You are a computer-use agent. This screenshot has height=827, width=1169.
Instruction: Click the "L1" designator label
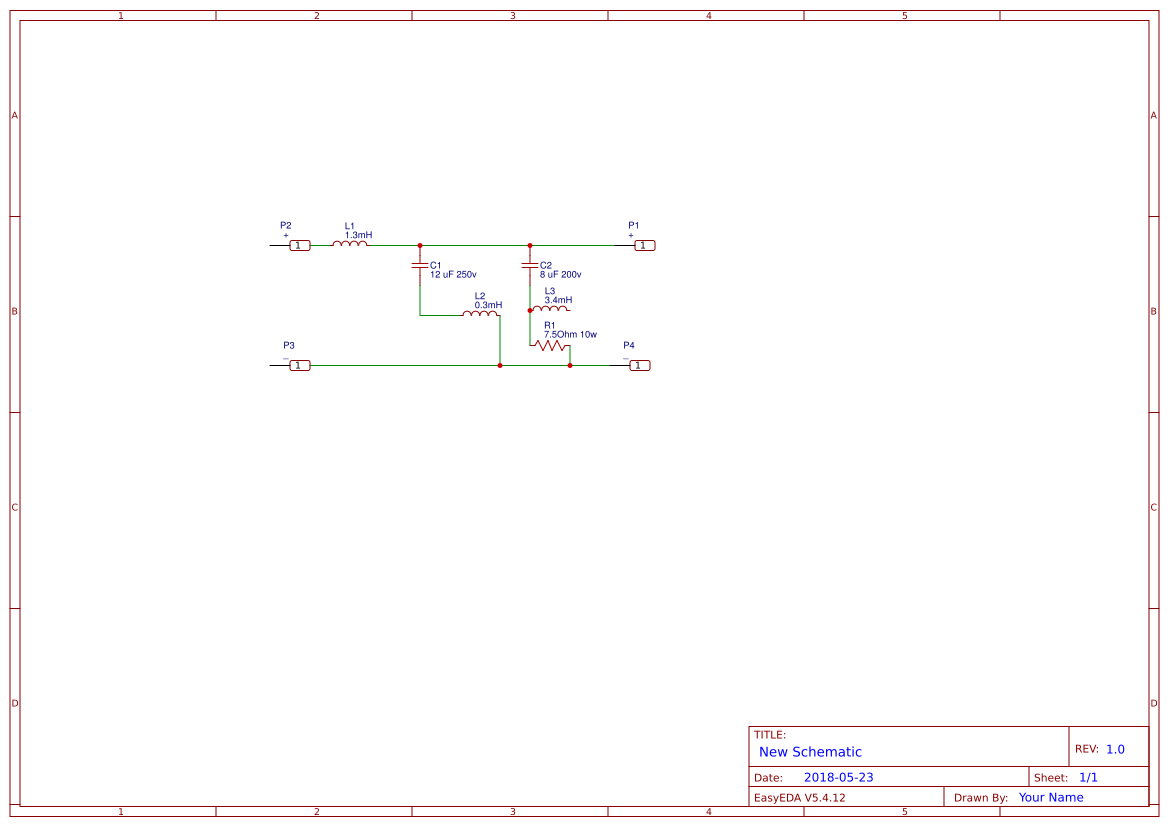point(350,226)
